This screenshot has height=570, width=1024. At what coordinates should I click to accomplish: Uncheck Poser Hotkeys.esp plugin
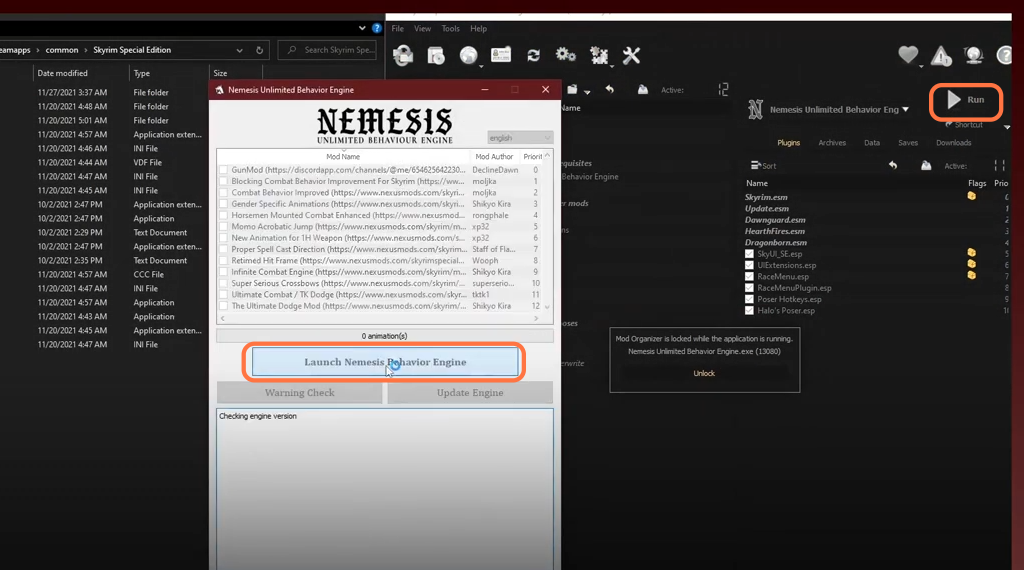click(x=749, y=299)
